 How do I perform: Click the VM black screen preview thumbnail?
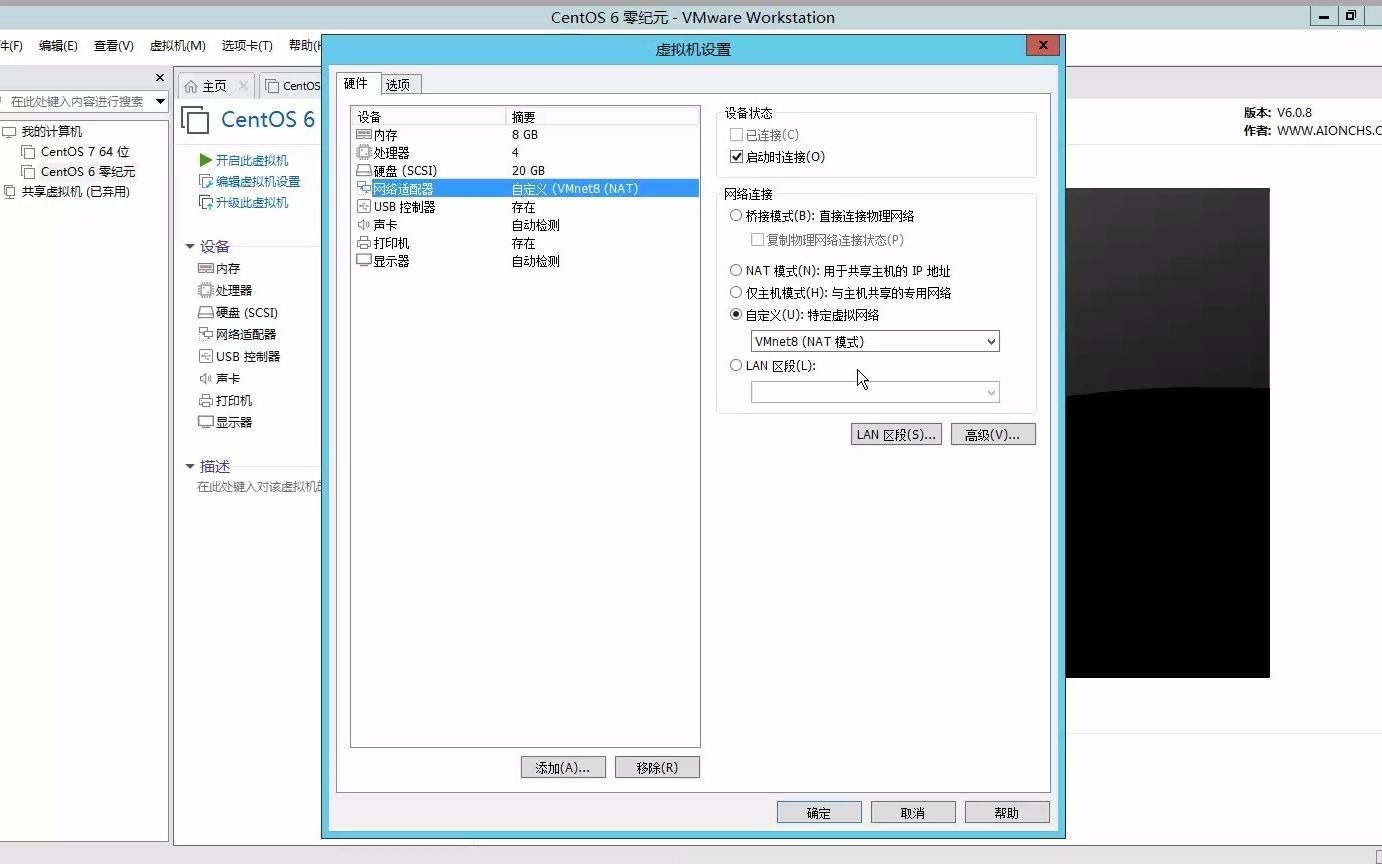coord(1167,433)
